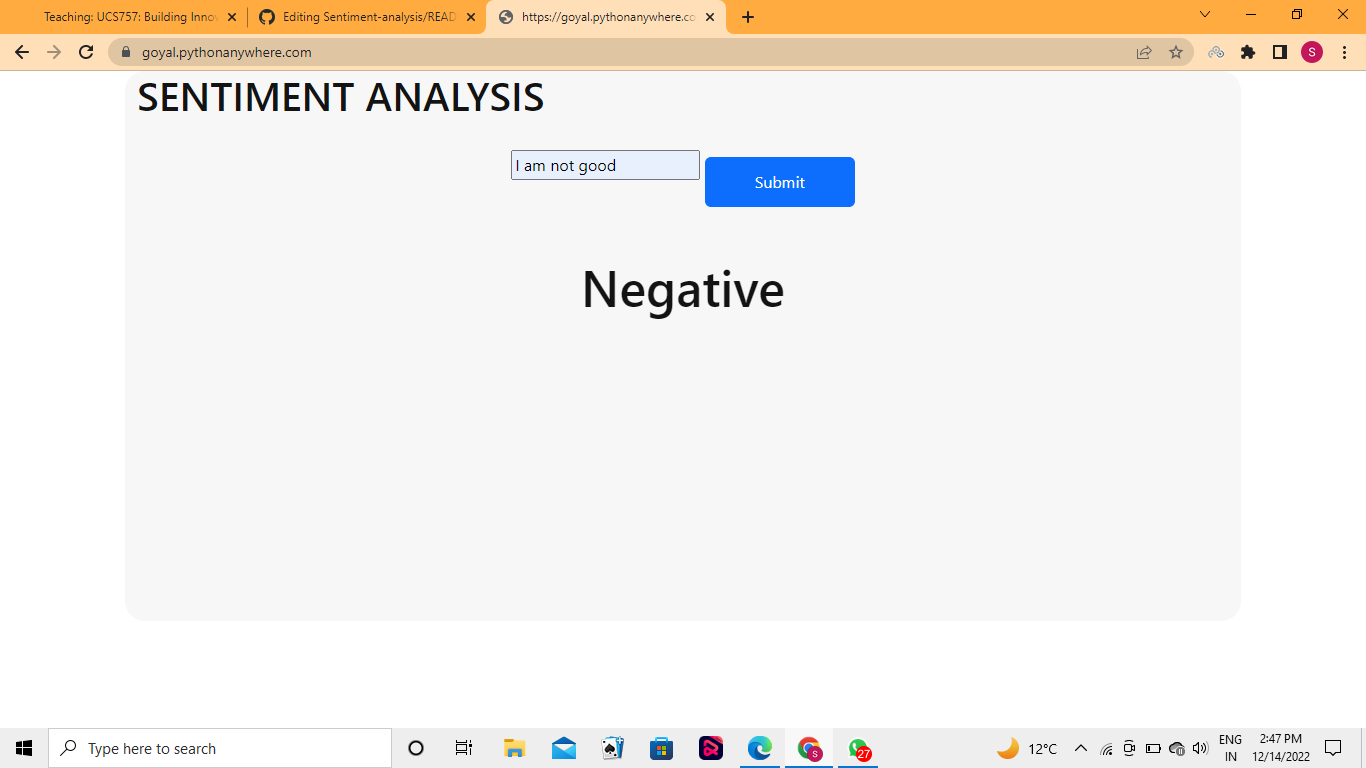Image resolution: width=1366 pixels, height=768 pixels.
Task: Bookmark this page using the star icon
Action: 1176,51
